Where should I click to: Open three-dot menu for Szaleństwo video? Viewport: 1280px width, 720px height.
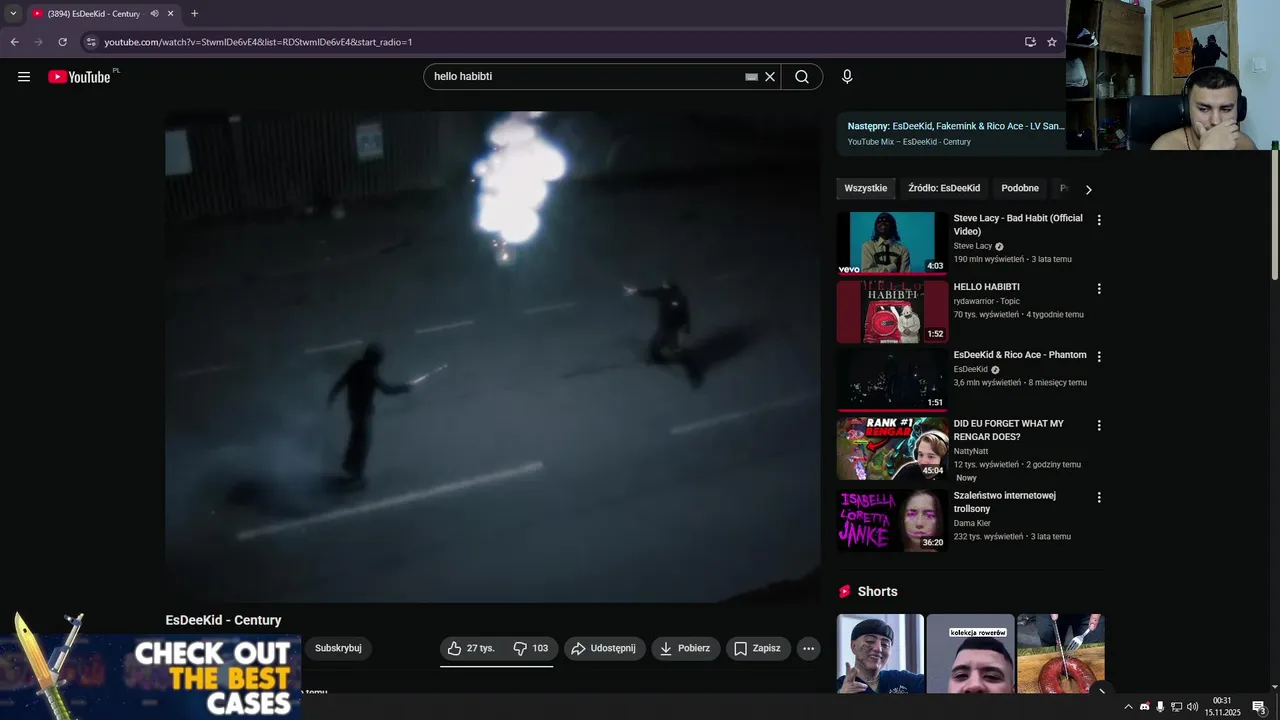point(1099,497)
